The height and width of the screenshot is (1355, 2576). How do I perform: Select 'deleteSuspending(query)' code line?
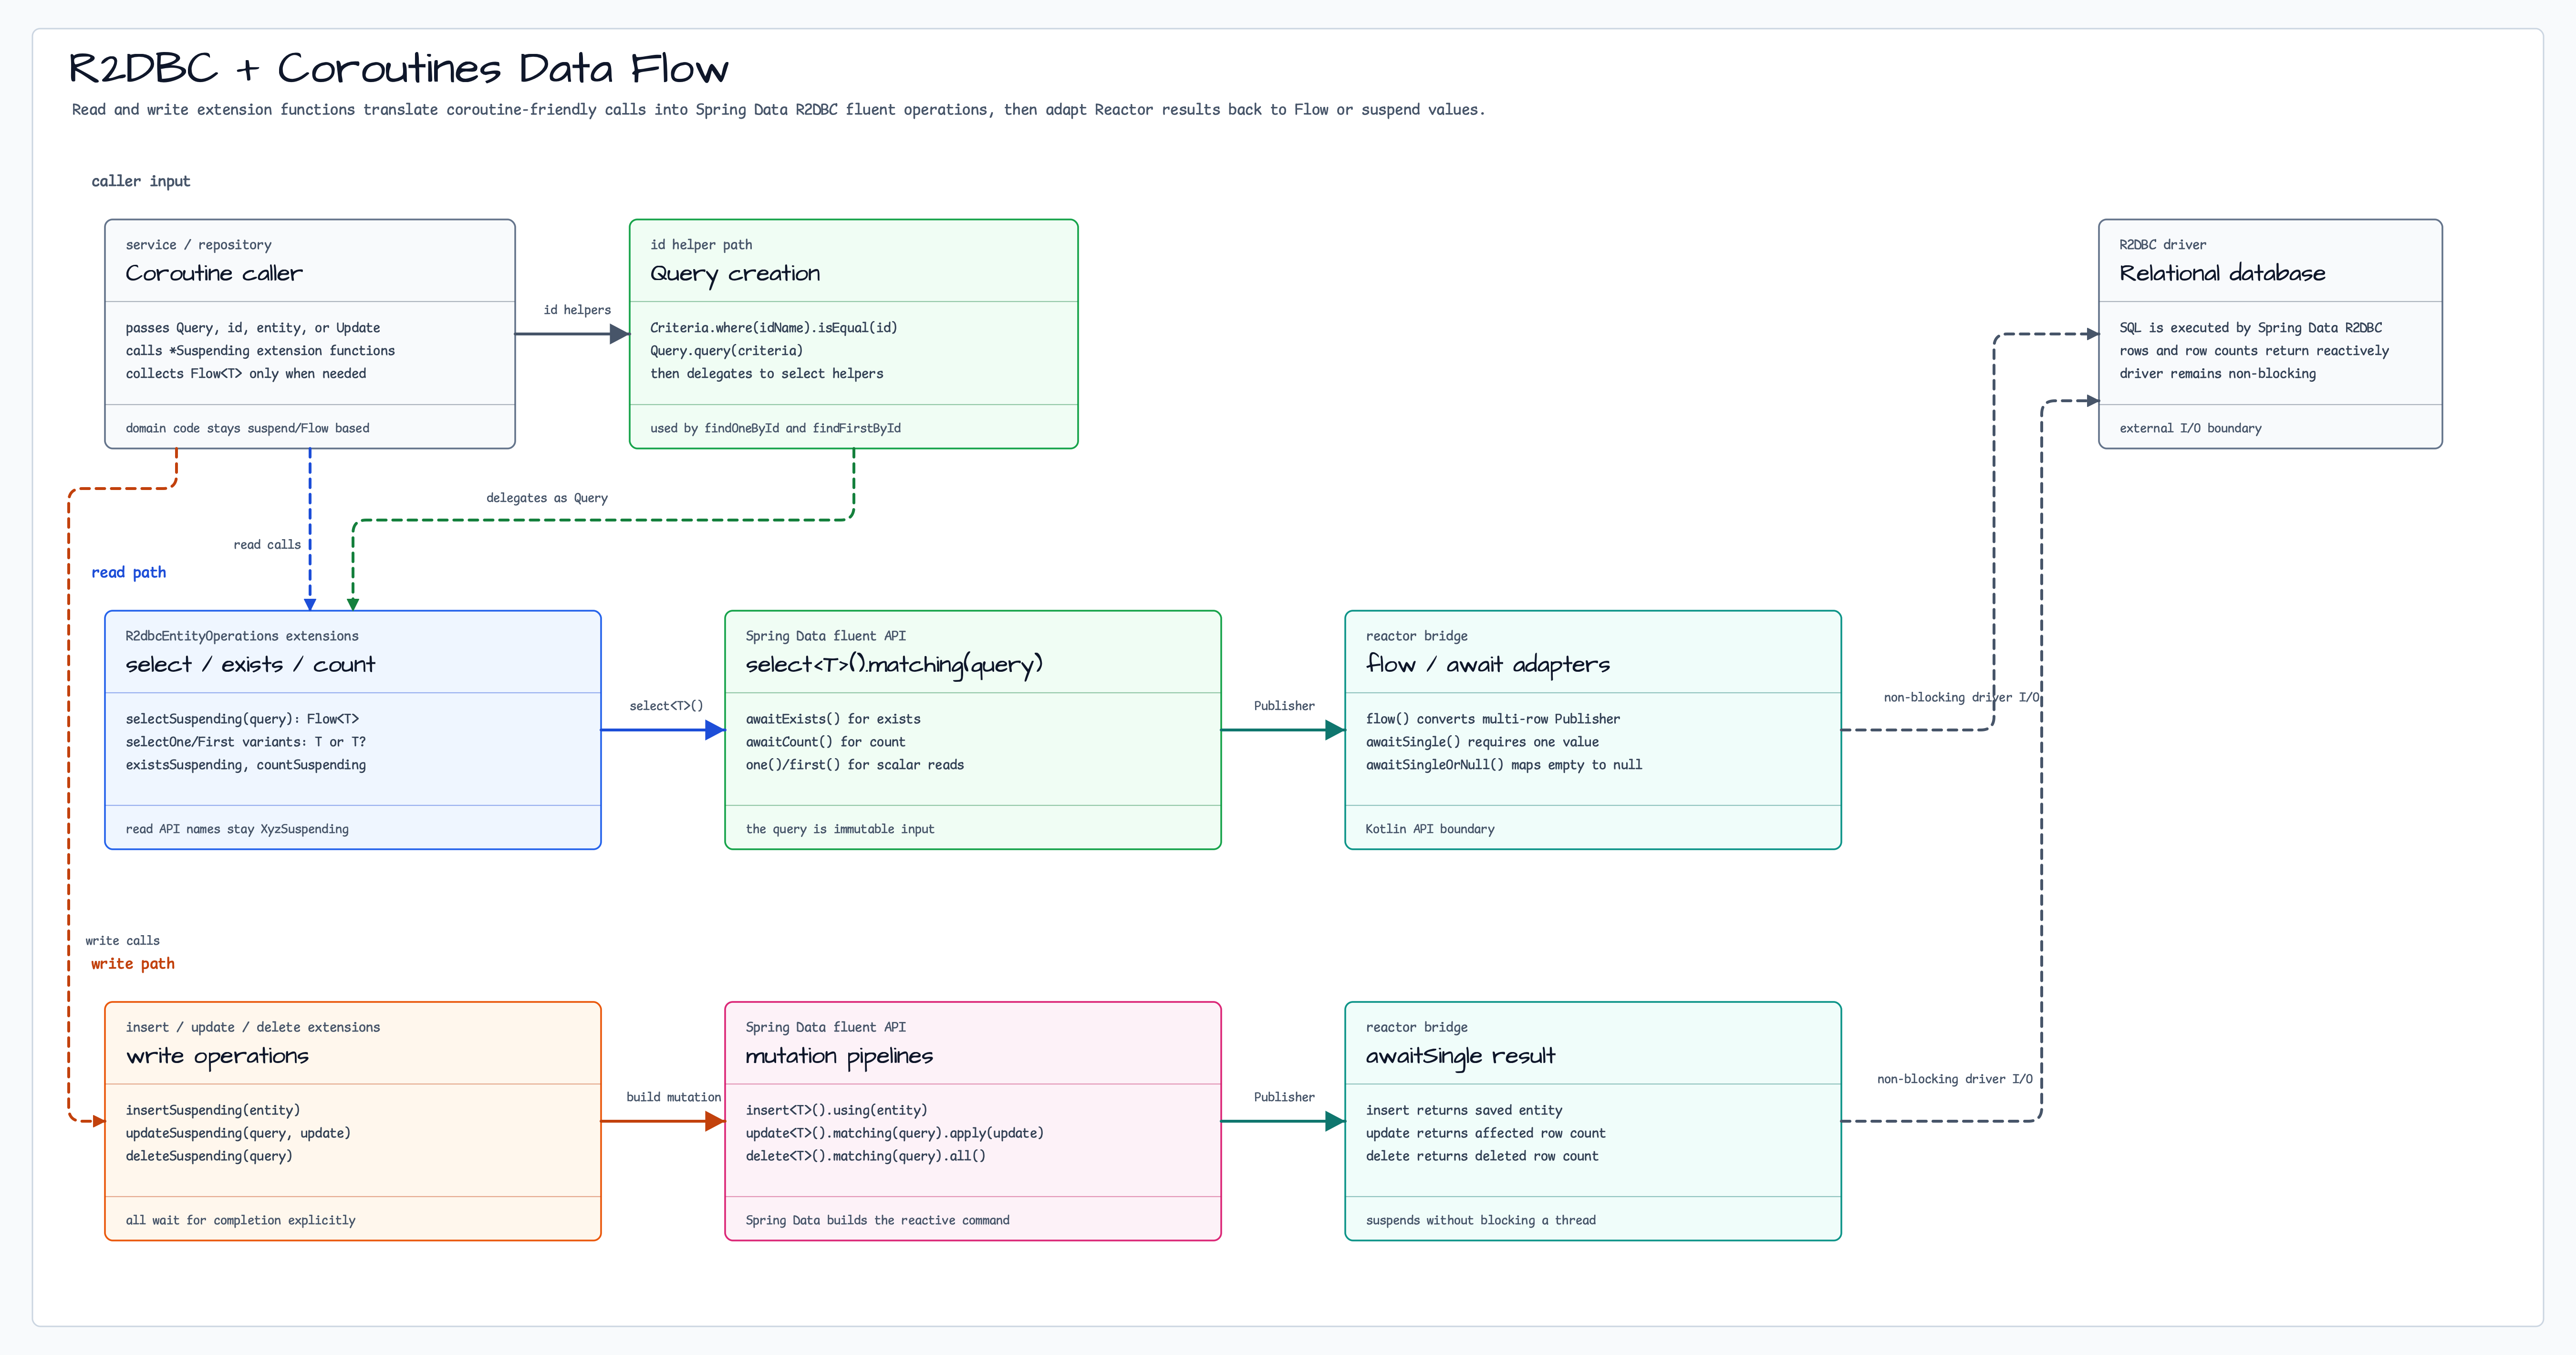pos(209,1156)
